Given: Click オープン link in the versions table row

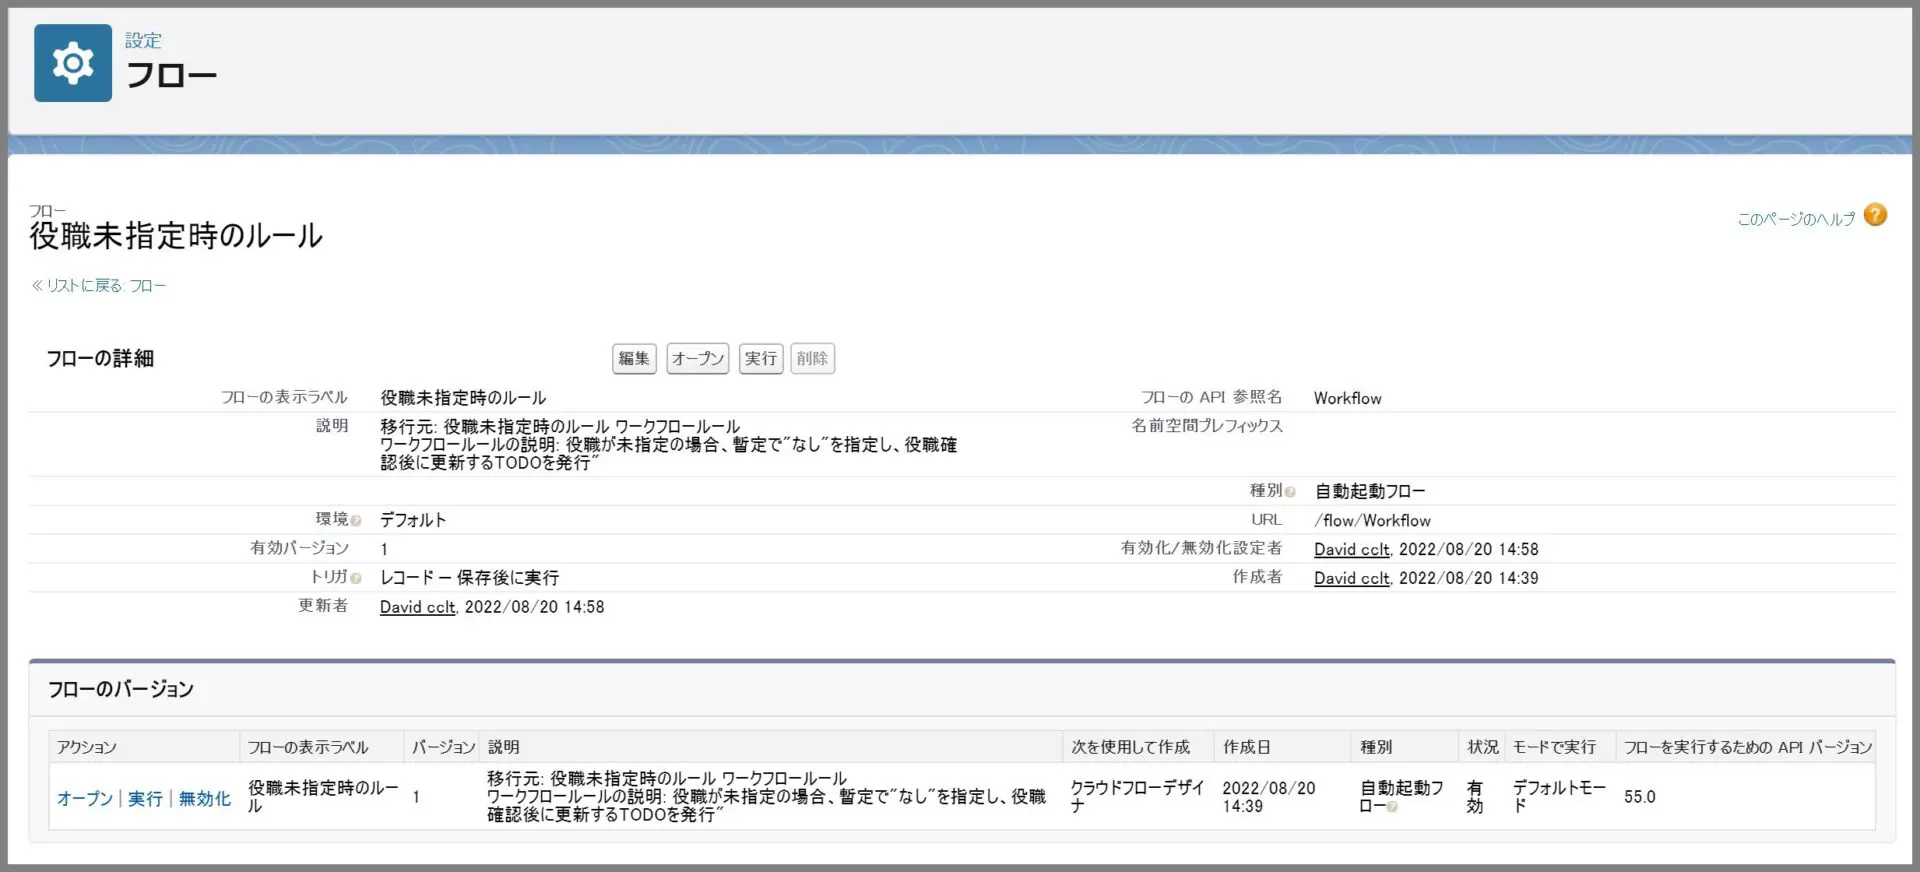Looking at the screenshot, I should (85, 798).
